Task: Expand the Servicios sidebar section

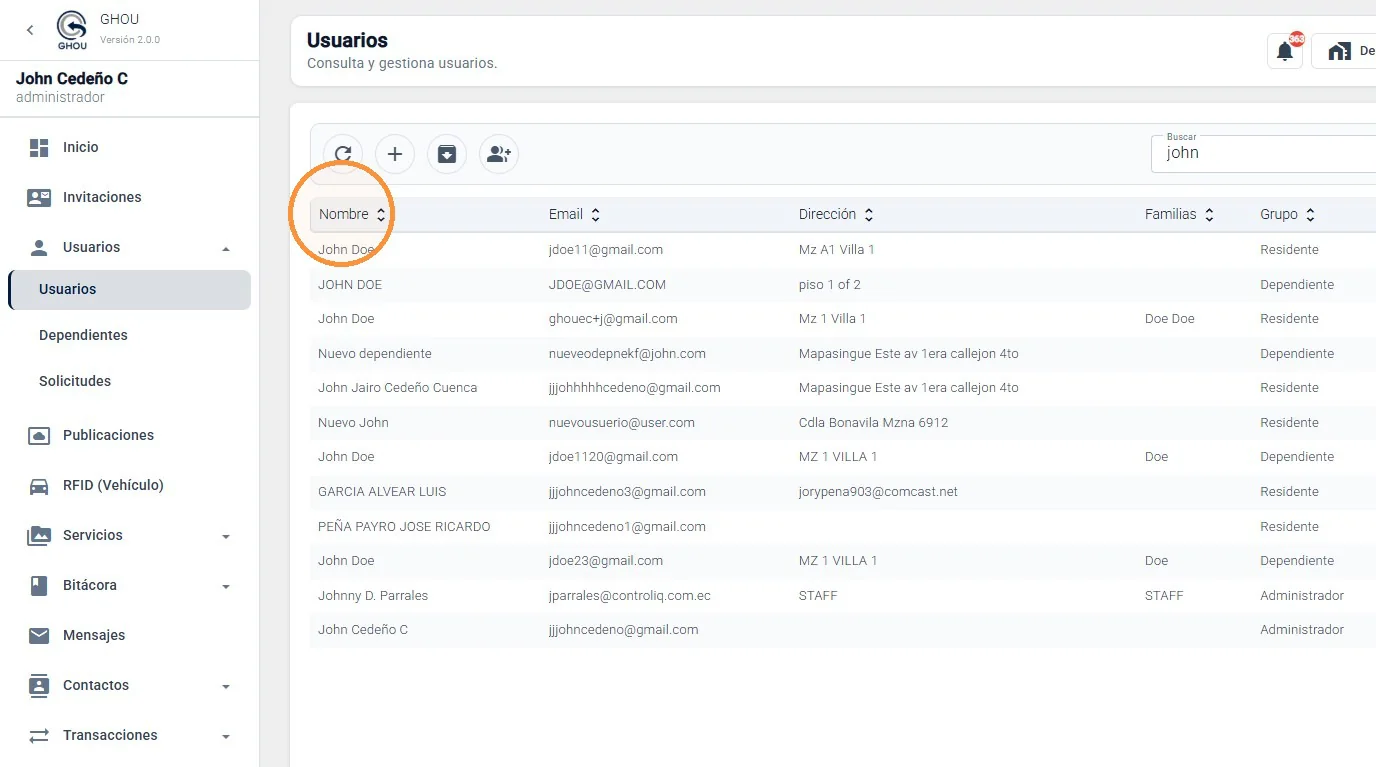Action: point(226,536)
